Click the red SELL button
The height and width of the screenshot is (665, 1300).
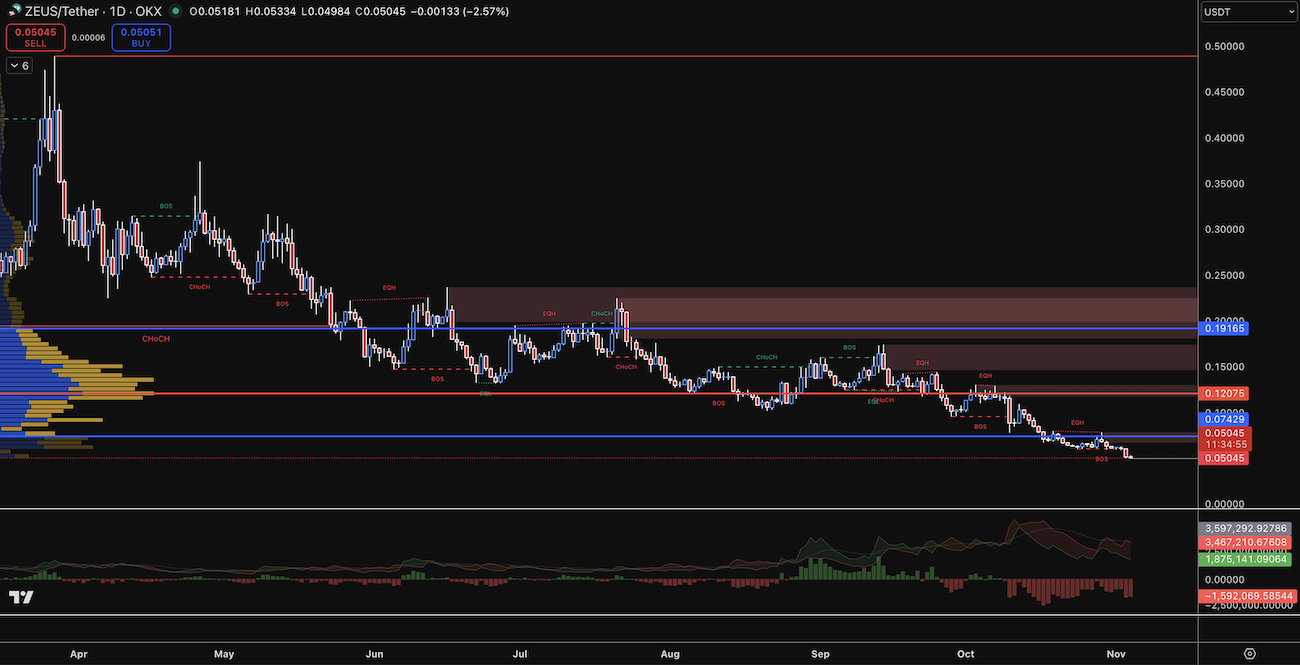[x=35, y=38]
